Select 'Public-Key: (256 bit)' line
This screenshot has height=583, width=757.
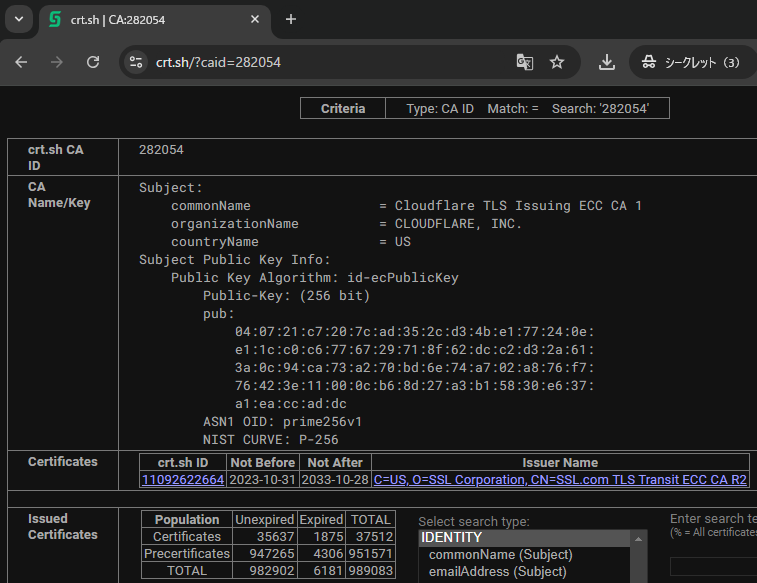[x=286, y=296]
